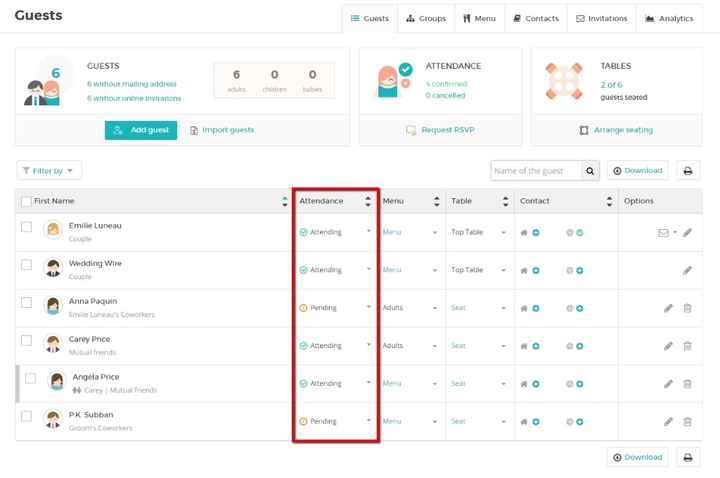Click the top printer icon
Image resolution: width=720 pixels, height=478 pixels.
[687, 171]
